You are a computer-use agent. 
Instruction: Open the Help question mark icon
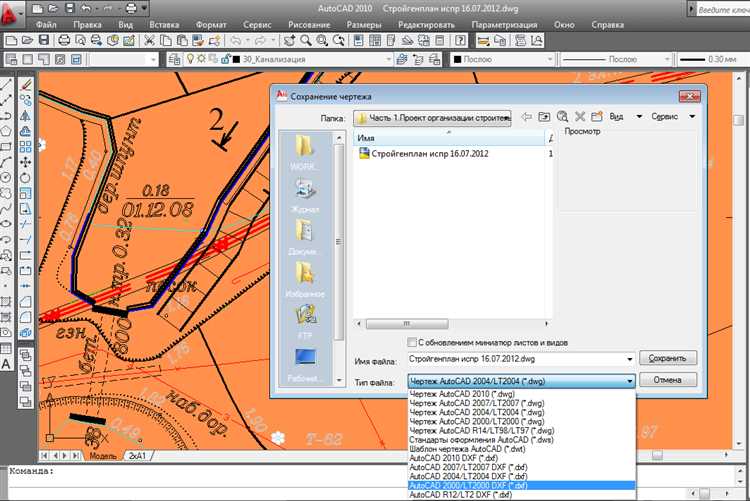pos(460,41)
